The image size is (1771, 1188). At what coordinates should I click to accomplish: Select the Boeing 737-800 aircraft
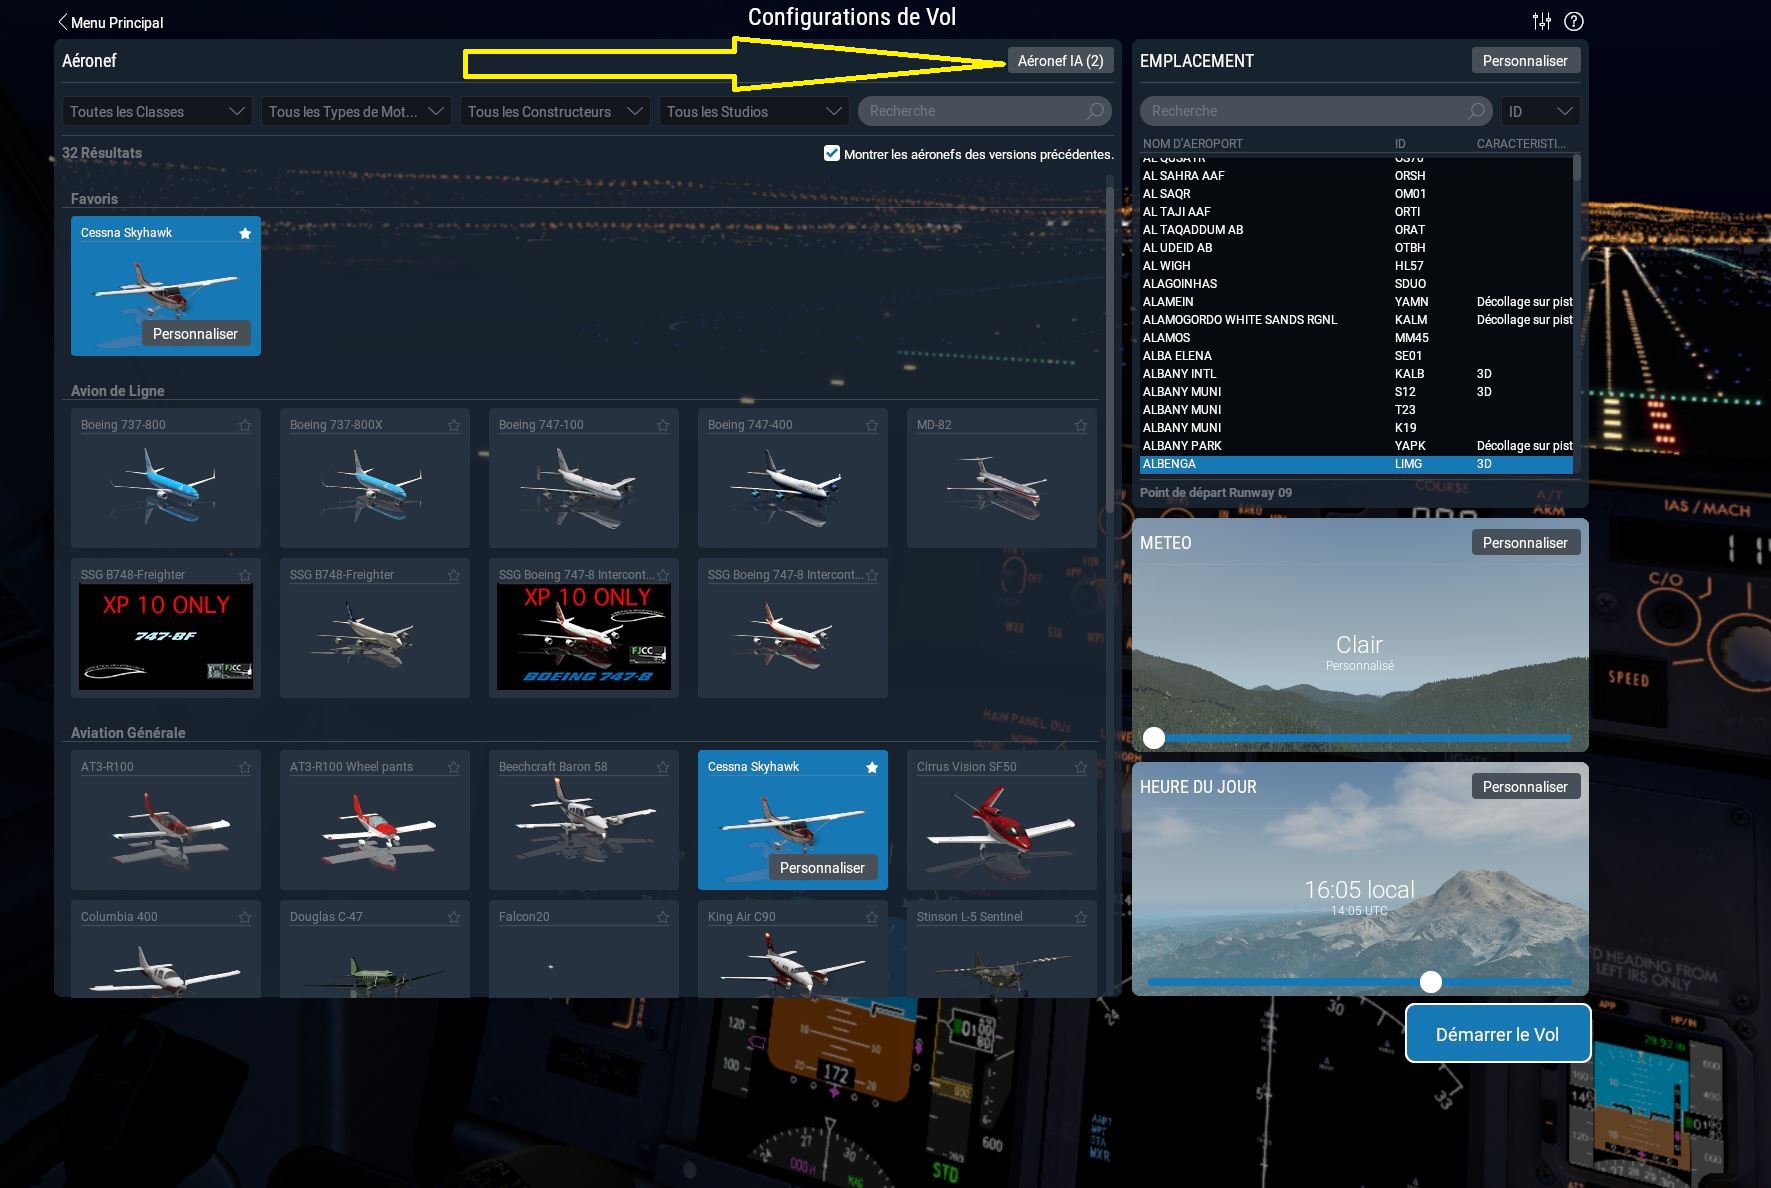166,478
